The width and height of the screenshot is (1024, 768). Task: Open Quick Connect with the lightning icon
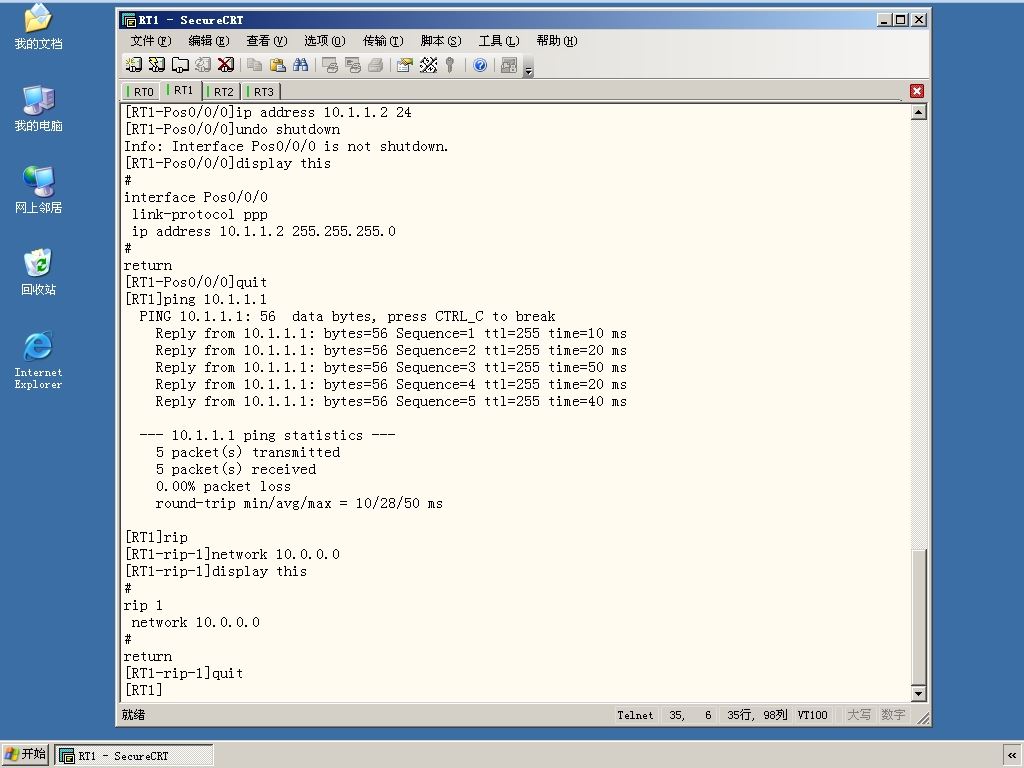point(157,65)
